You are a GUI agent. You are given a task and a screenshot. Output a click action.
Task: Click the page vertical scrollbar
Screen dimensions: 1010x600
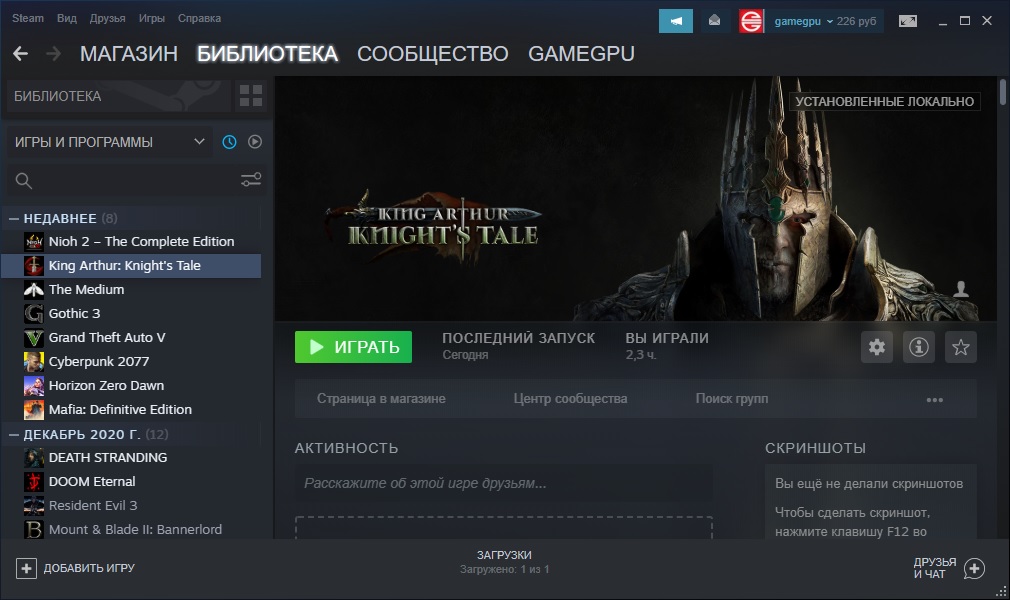[x=1003, y=91]
